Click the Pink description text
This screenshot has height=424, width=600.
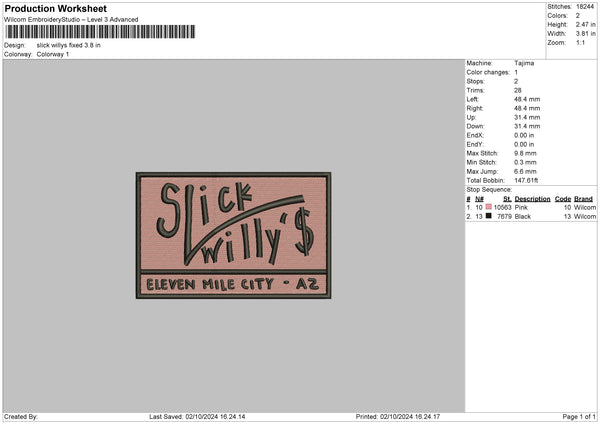pyautogui.click(x=521, y=207)
